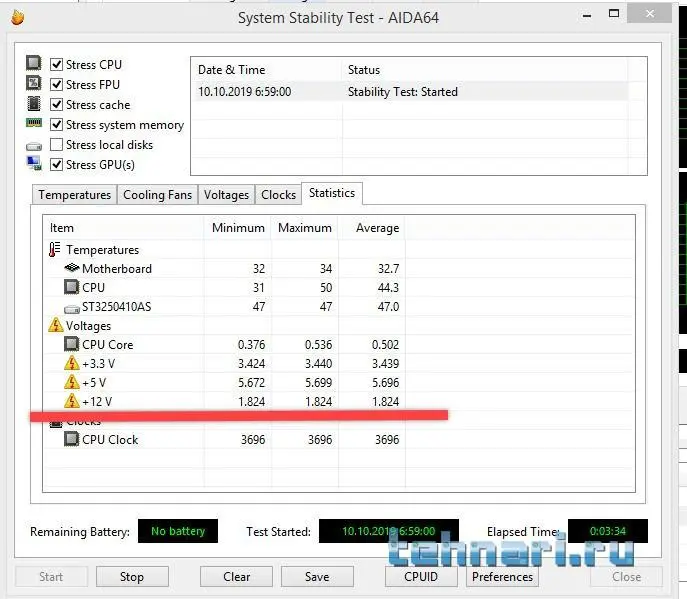Click the CPU chip icon beside Stress CPU
This screenshot has height=599, width=687.
click(x=34, y=63)
